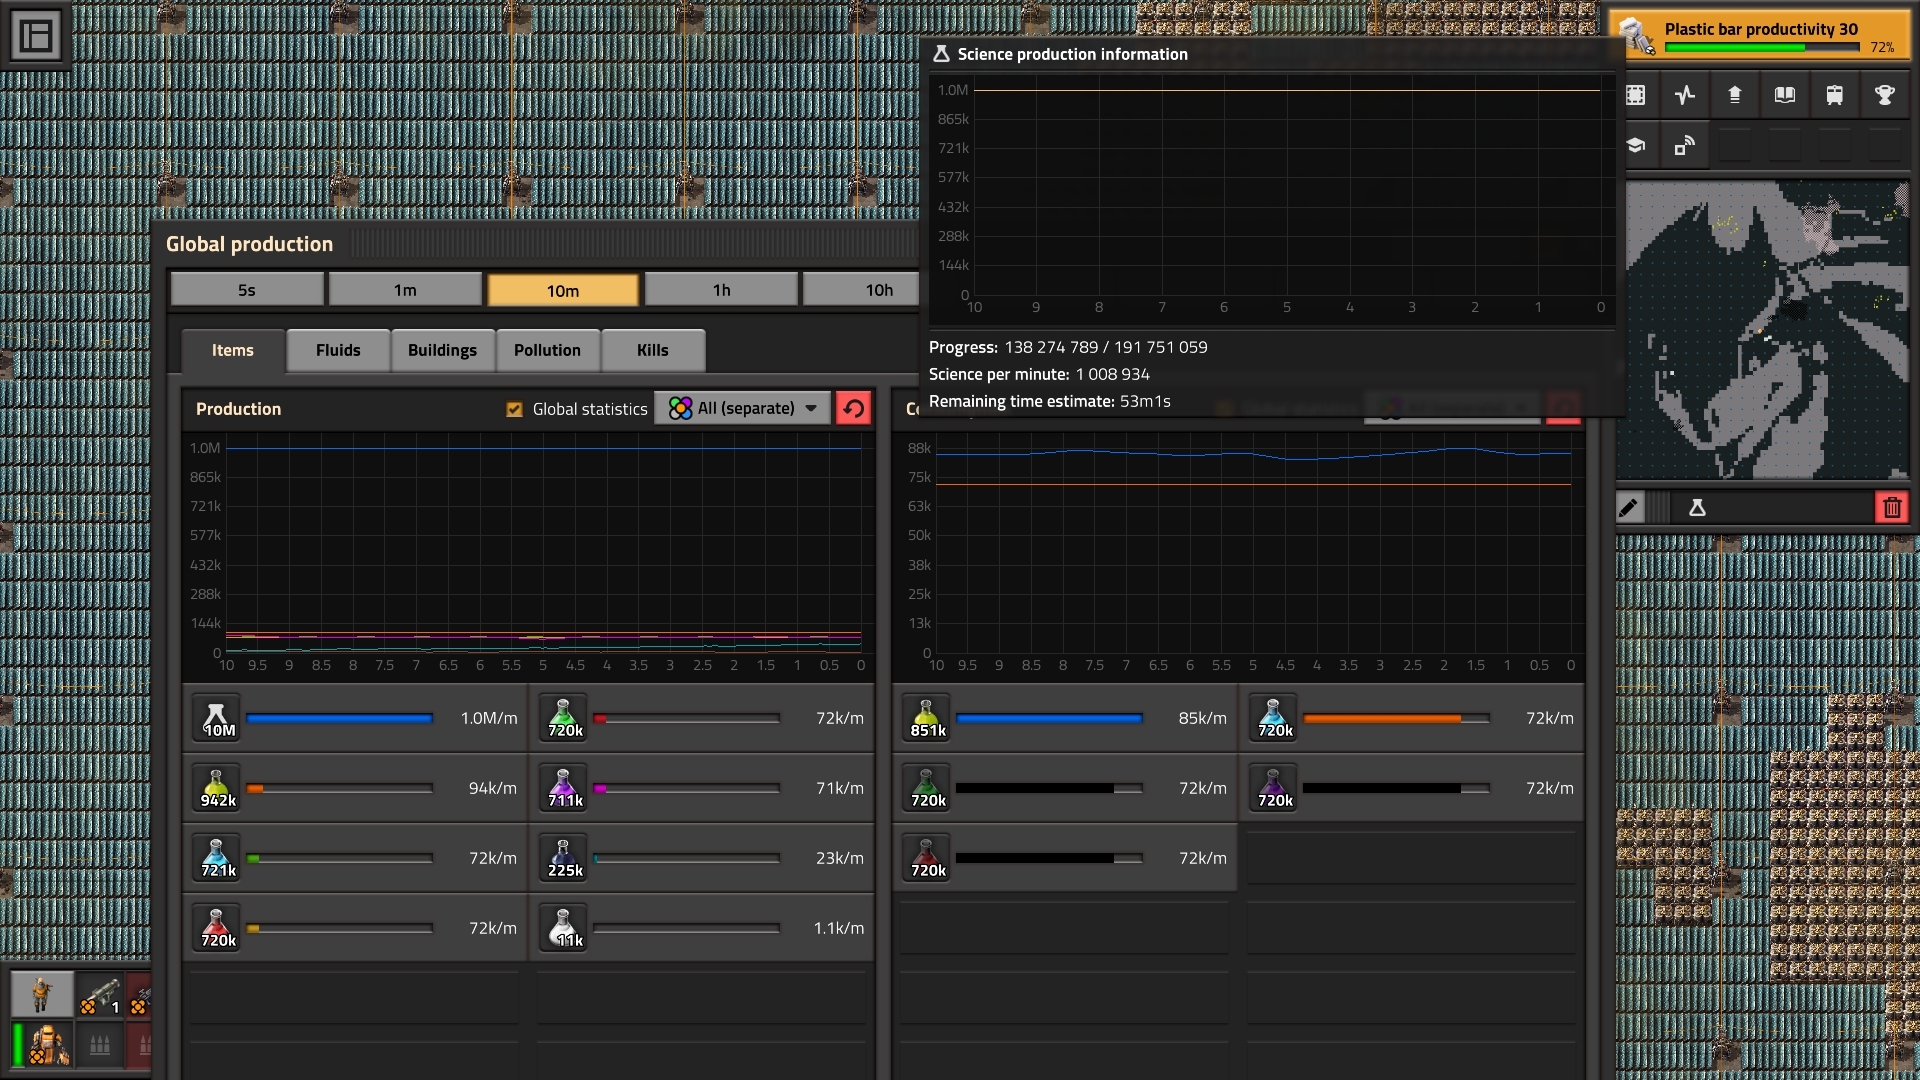
Task: Open the main menu sidebar icon
Action: [x=36, y=36]
